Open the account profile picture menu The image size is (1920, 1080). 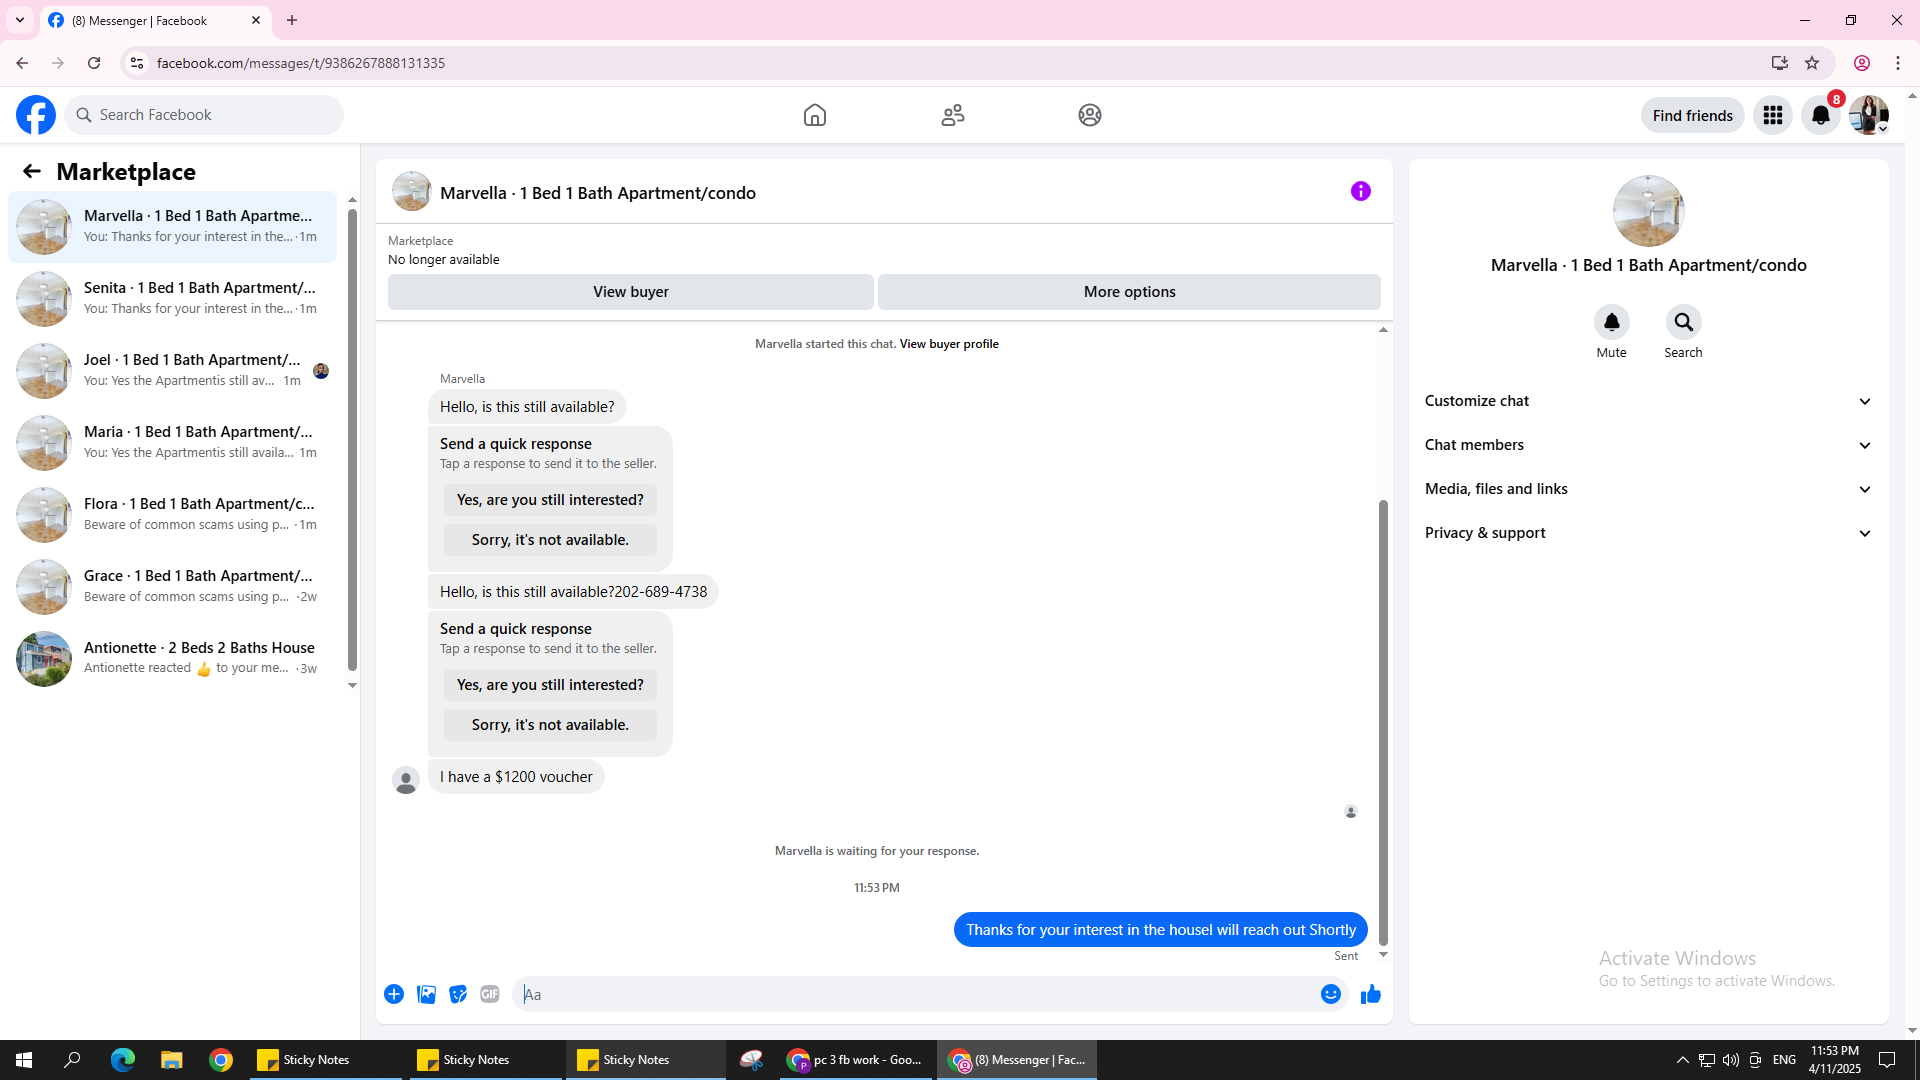tap(1869, 115)
